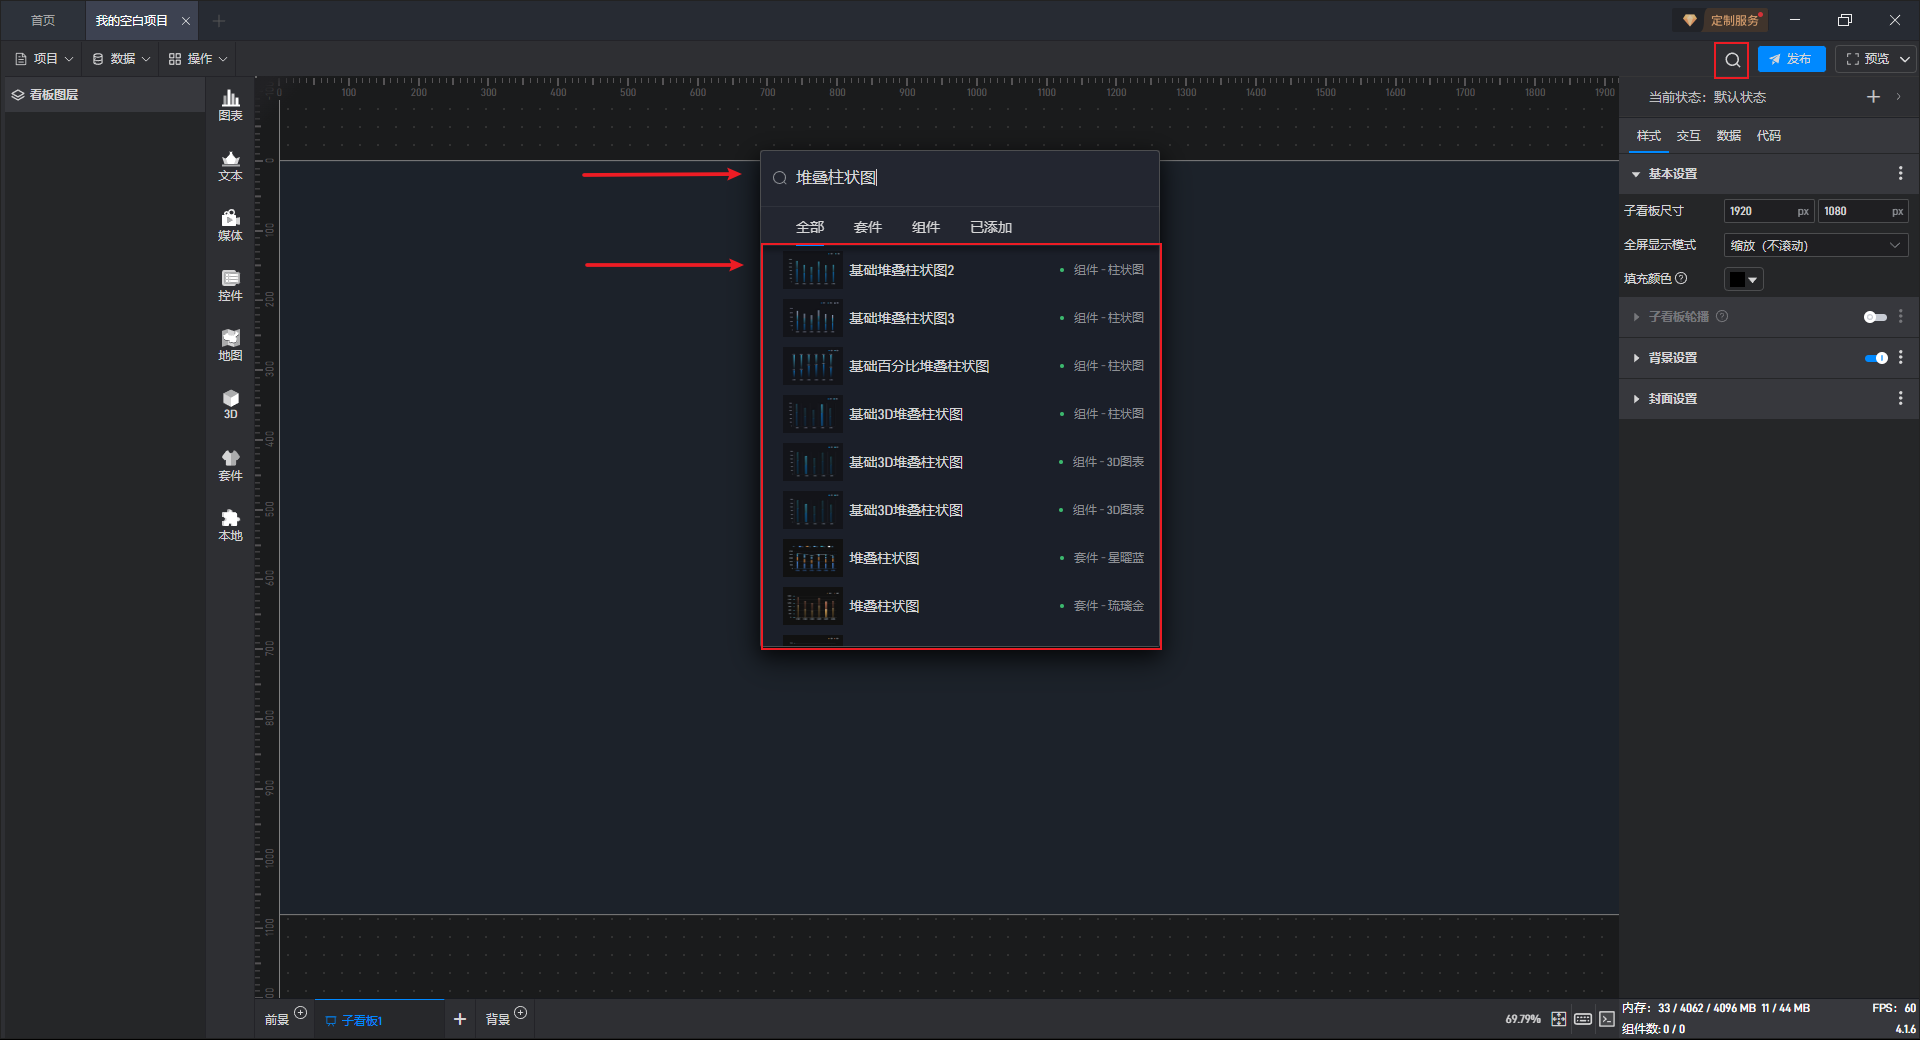
Task: Open more options for 子看板轮播
Action: pyautogui.click(x=1900, y=317)
